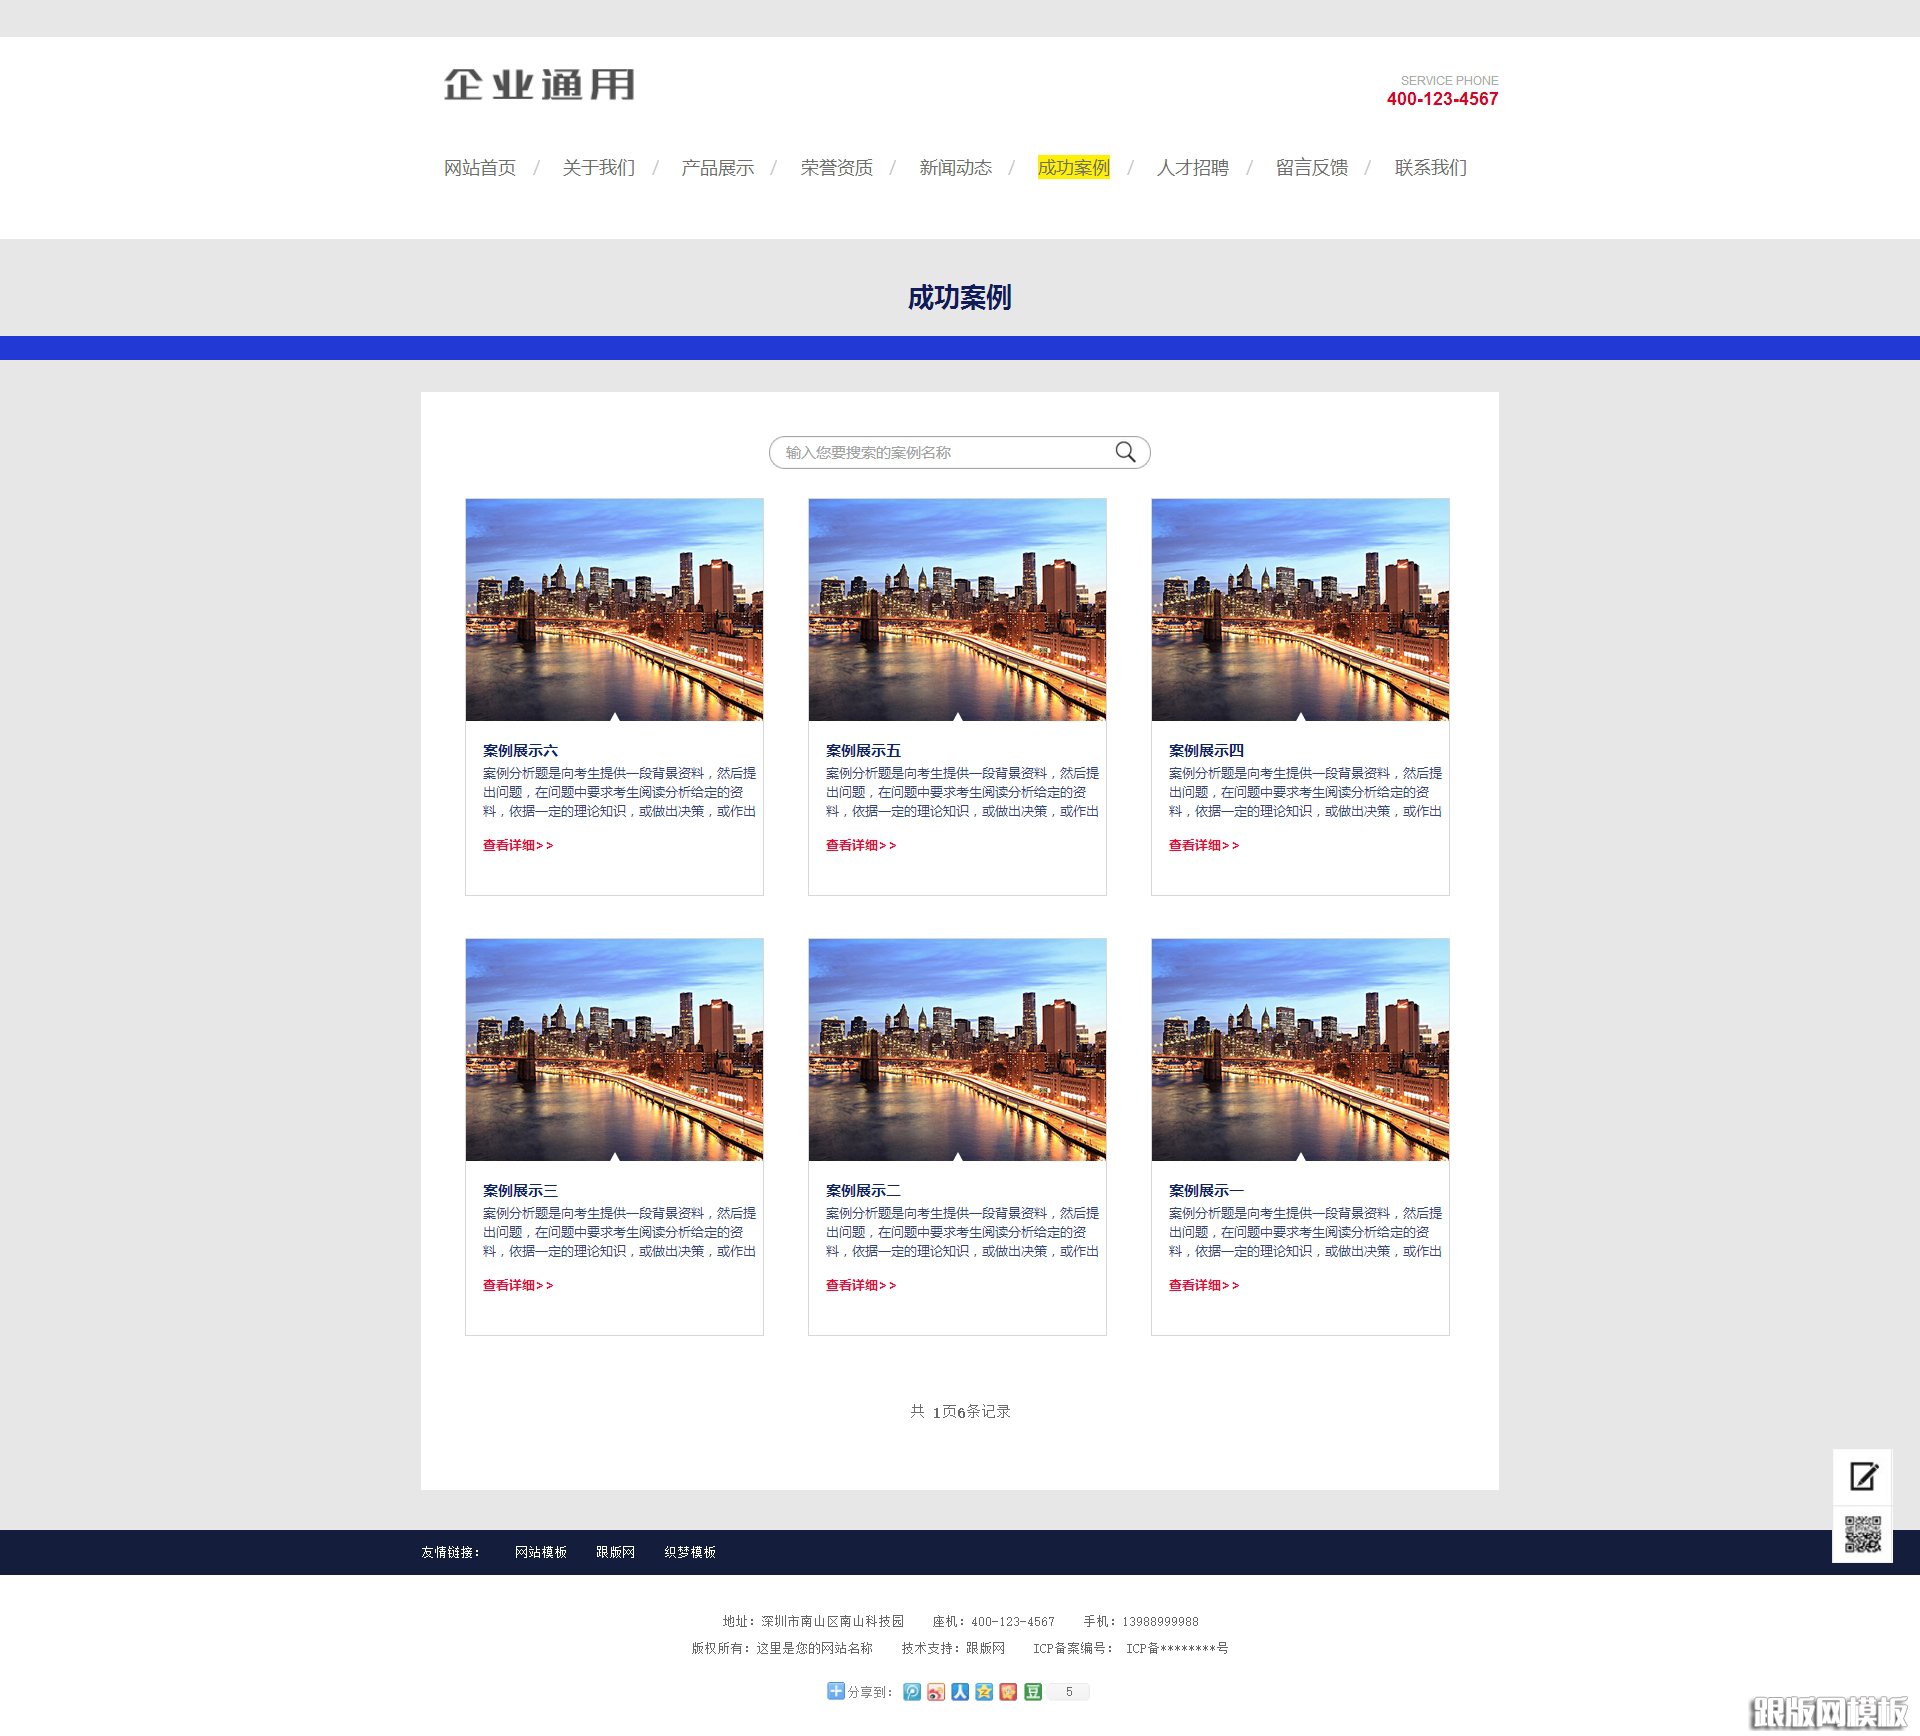The height and width of the screenshot is (1736, 1920).
Task: Open the 网站模板 friendly link
Action: click(541, 1552)
